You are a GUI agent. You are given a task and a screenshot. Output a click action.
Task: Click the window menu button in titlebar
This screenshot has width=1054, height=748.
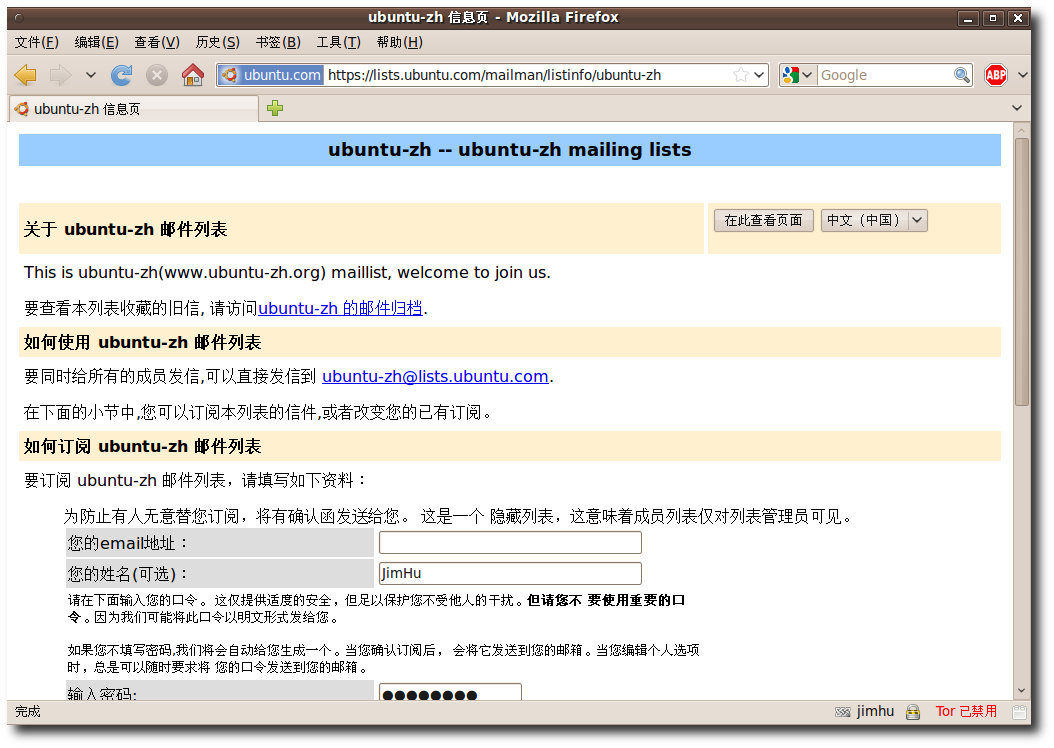coord(19,18)
